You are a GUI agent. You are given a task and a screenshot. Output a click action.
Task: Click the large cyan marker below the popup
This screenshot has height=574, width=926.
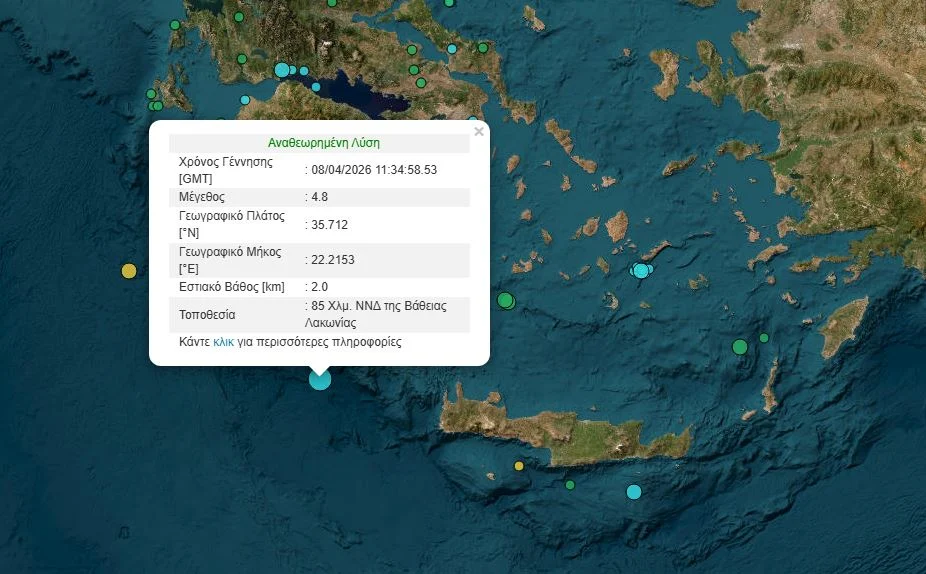point(319,379)
